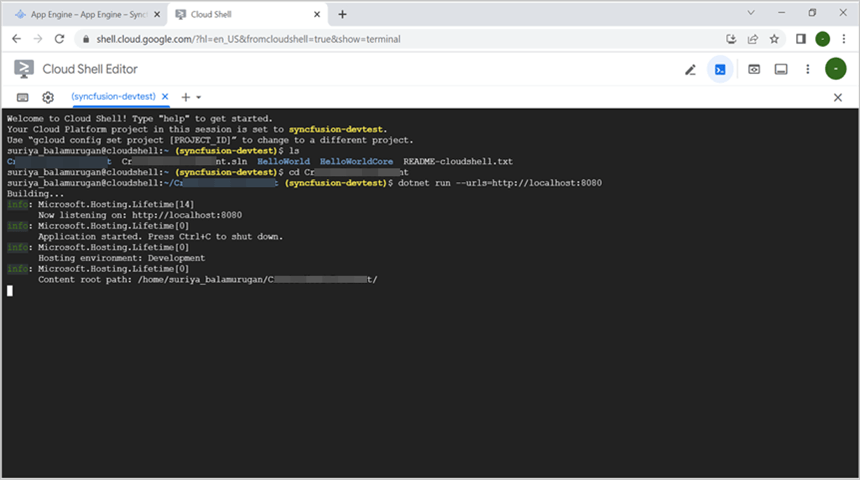860x480 pixels.
Task: Click the 'gcloud config set project' hint line
Action: (210, 140)
